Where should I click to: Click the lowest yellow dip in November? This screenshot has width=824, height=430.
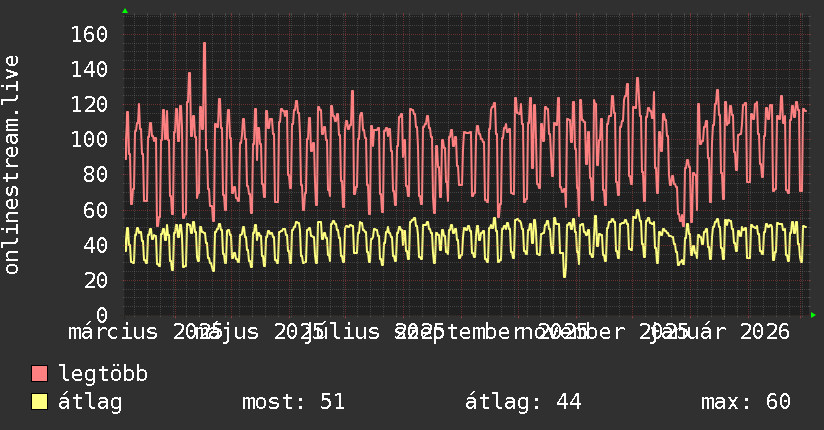click(x=565, y=275)
